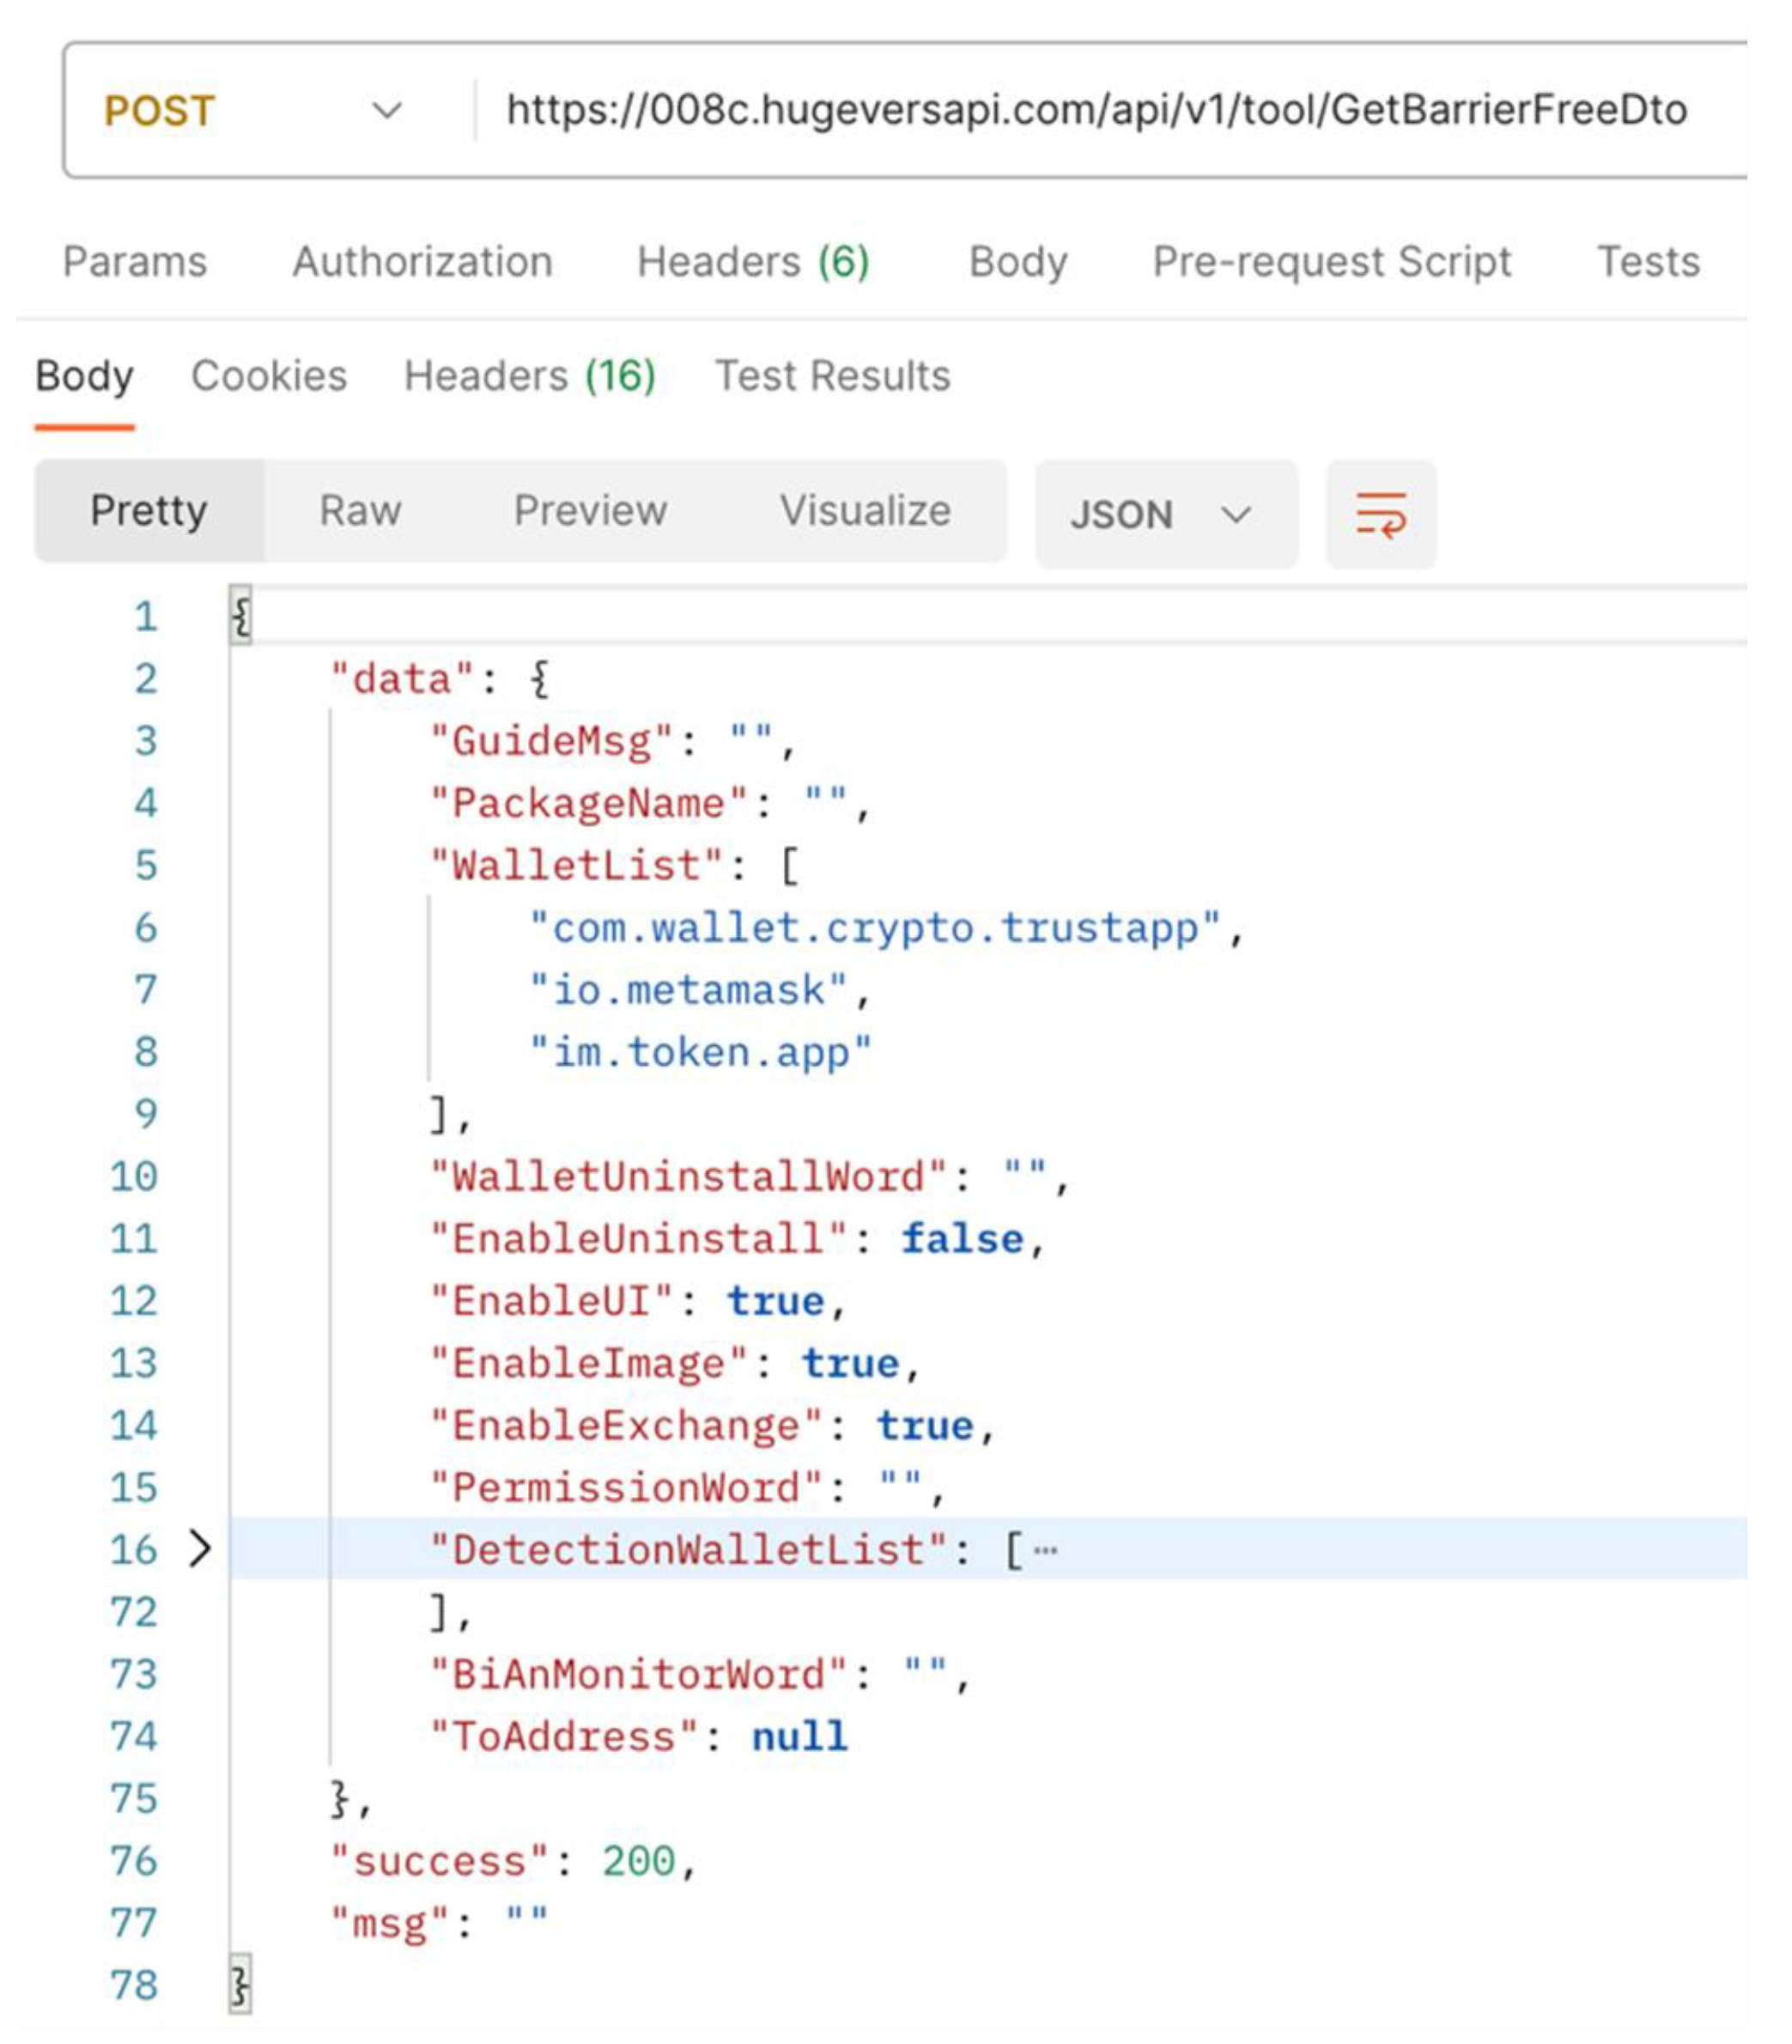Open the request Headers (6) tab
Screen dimensions: 1792x2044
[x=753, y=262]
